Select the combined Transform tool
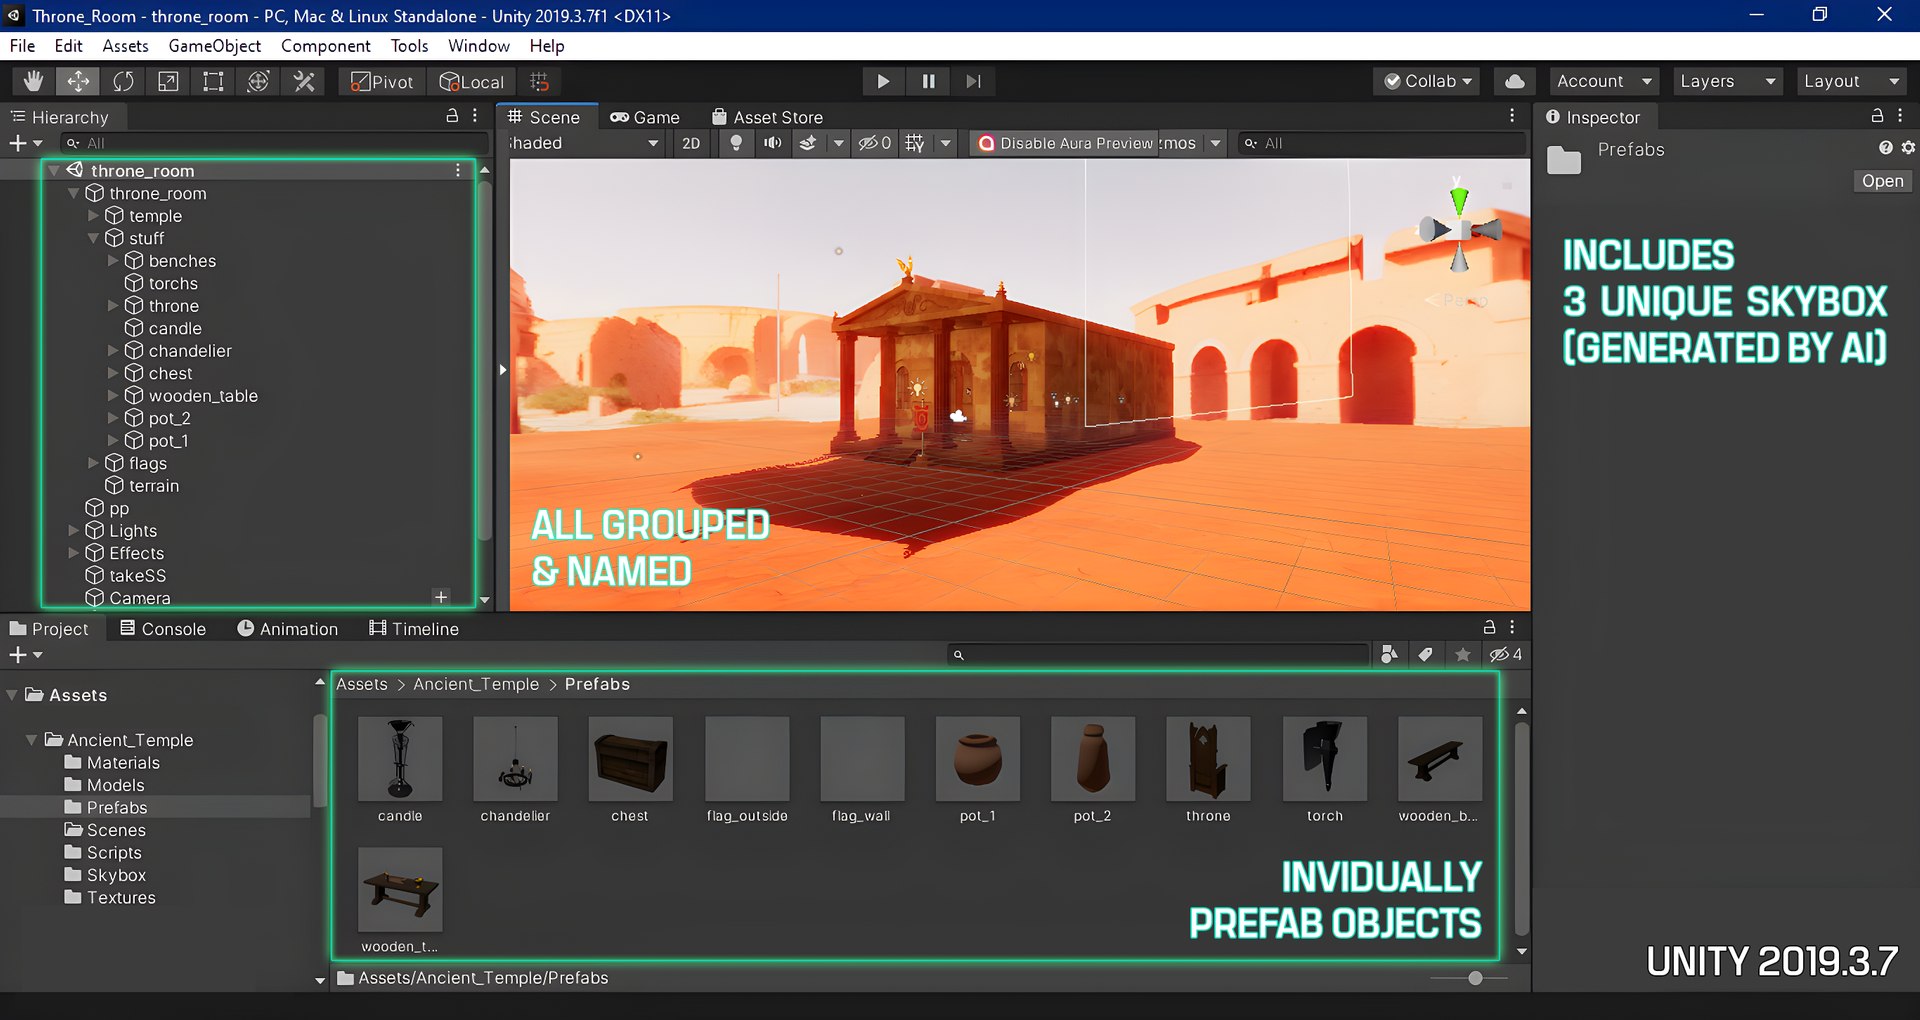The height and width of the screenshot is (1020, 1920). point(258,81)
